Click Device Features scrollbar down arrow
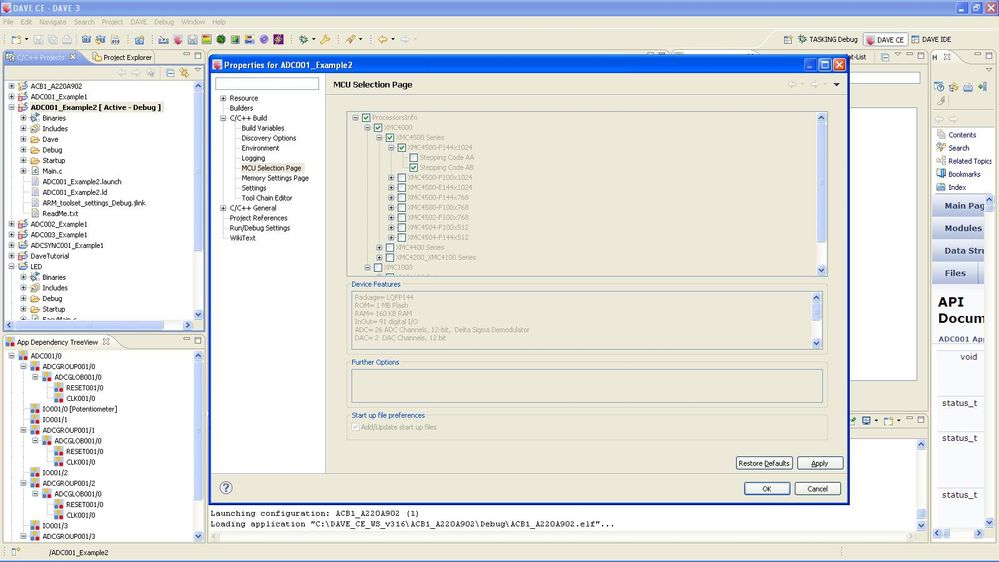 coord(817,343)
